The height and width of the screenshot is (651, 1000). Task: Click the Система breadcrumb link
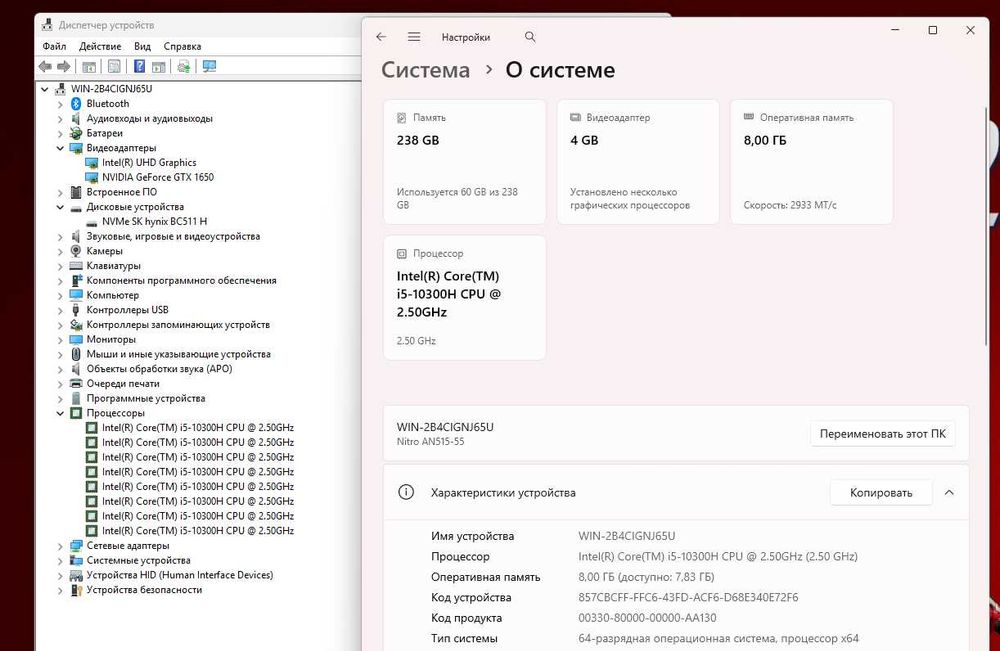(x=425, y=70)
